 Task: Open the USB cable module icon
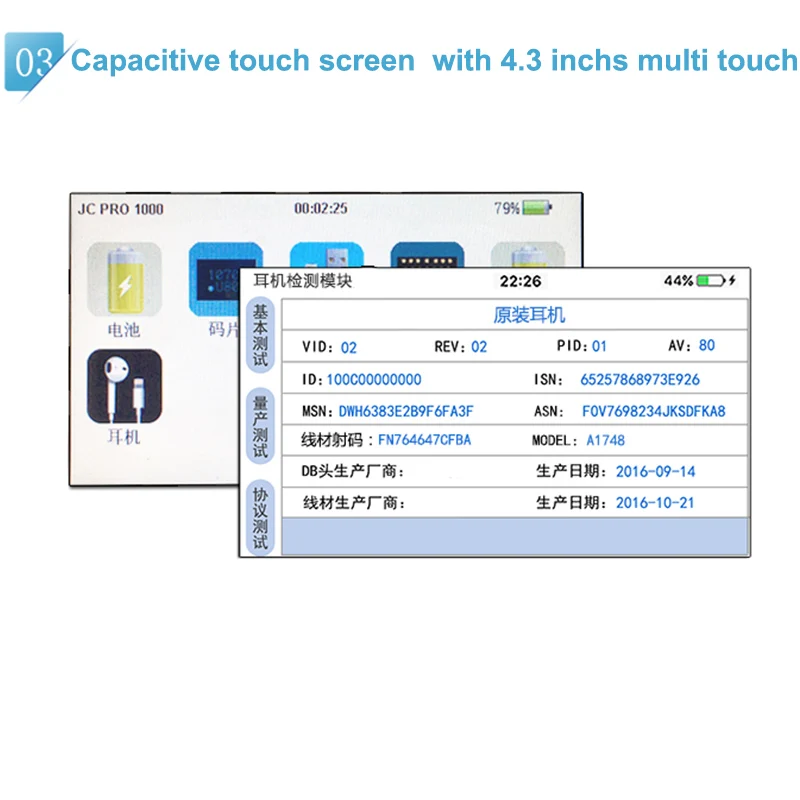tap(327, 255)
